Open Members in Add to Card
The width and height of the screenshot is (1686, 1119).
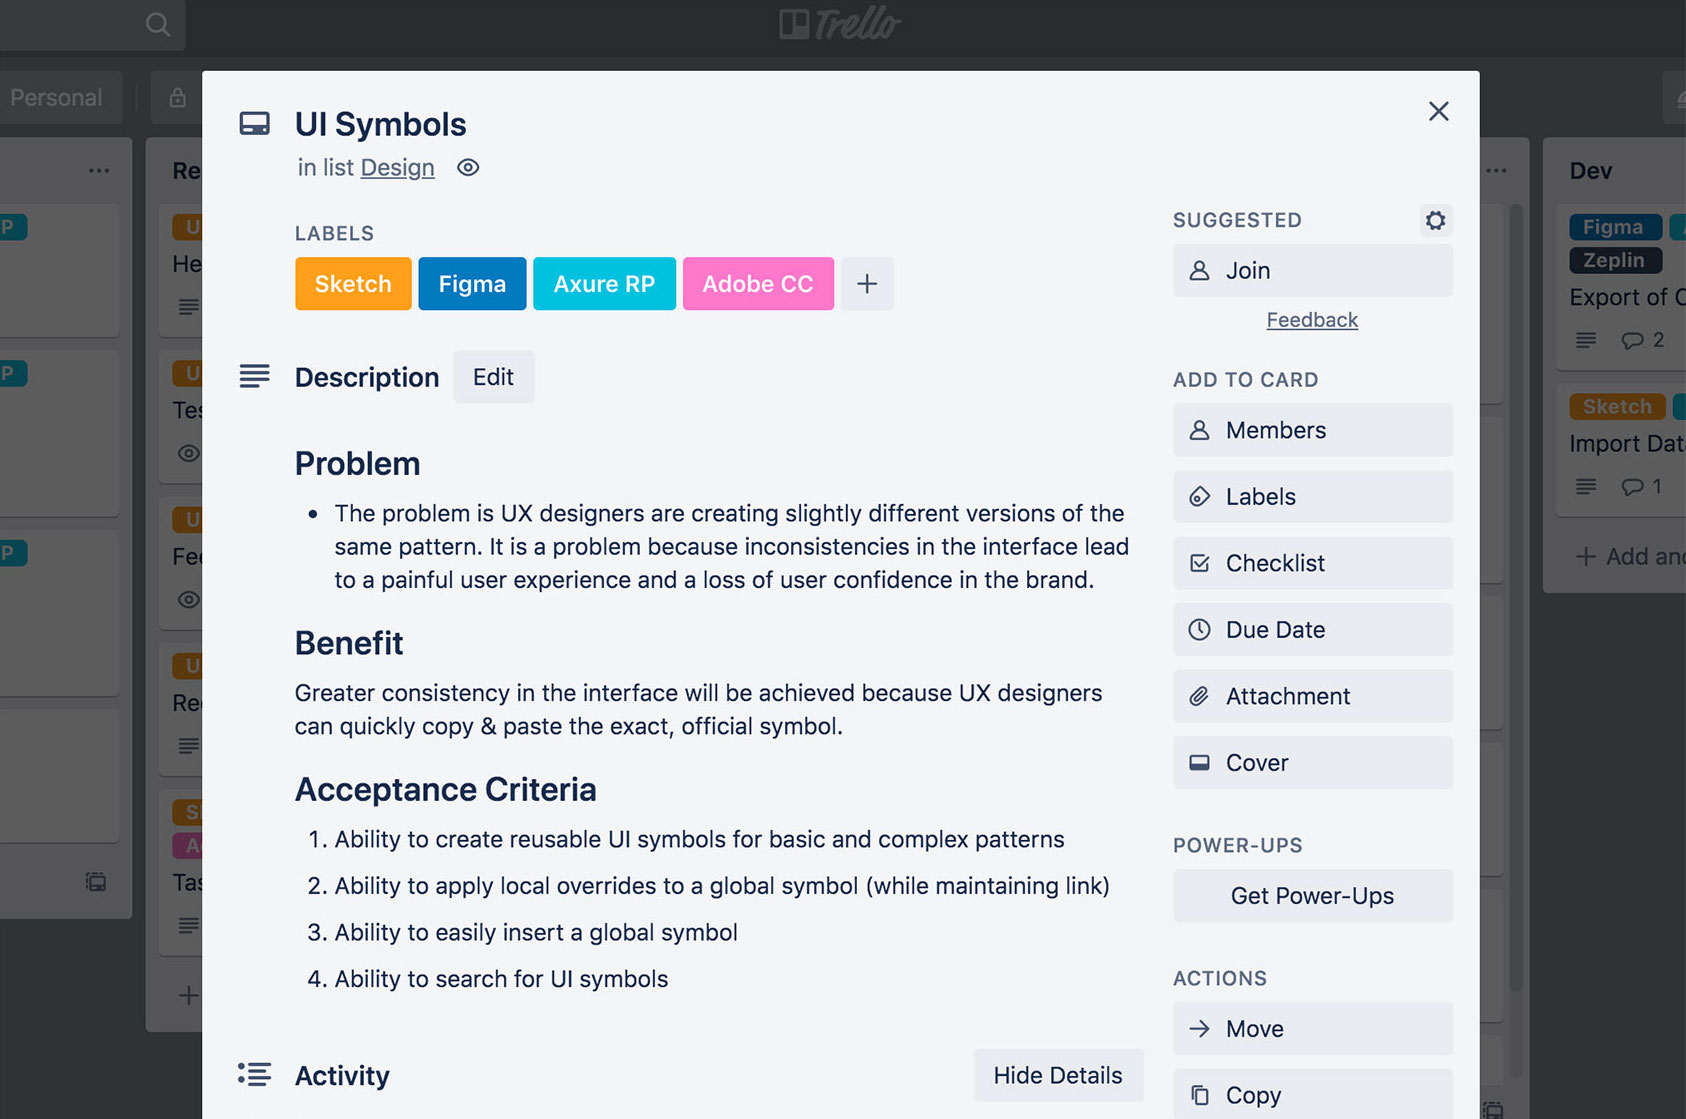tap(1312, 430)
